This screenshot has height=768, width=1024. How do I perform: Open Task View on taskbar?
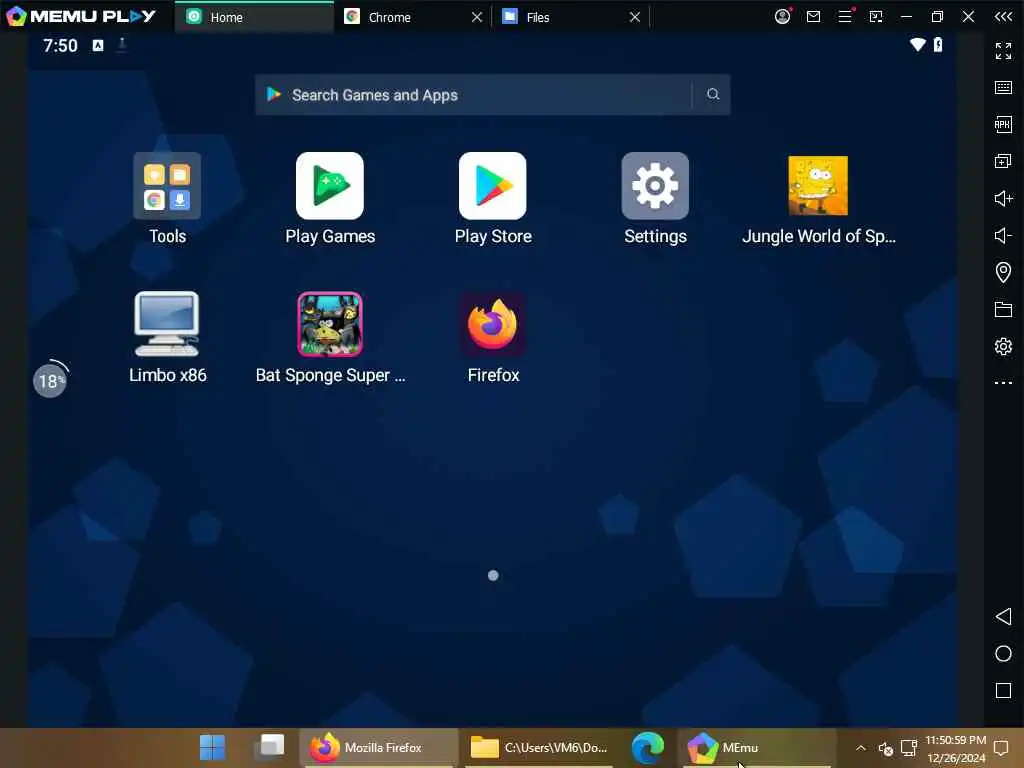click(x=270, y=747)
